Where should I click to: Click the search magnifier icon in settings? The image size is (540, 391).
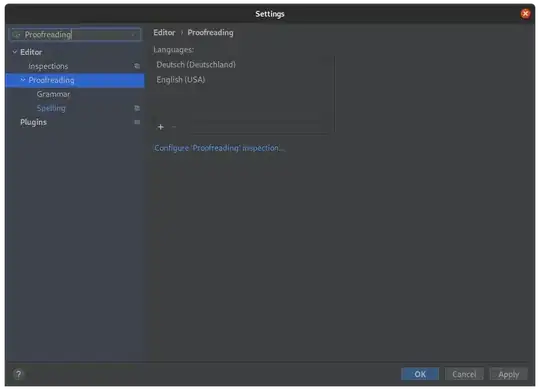(16, 34)
